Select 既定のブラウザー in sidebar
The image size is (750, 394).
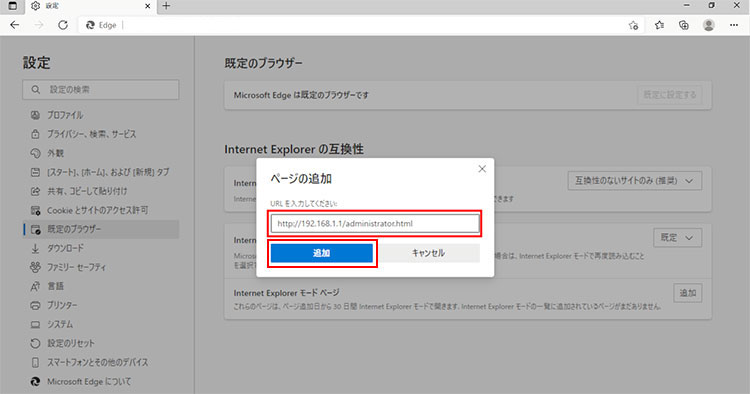pyautogui.click(x=100, y=229)
